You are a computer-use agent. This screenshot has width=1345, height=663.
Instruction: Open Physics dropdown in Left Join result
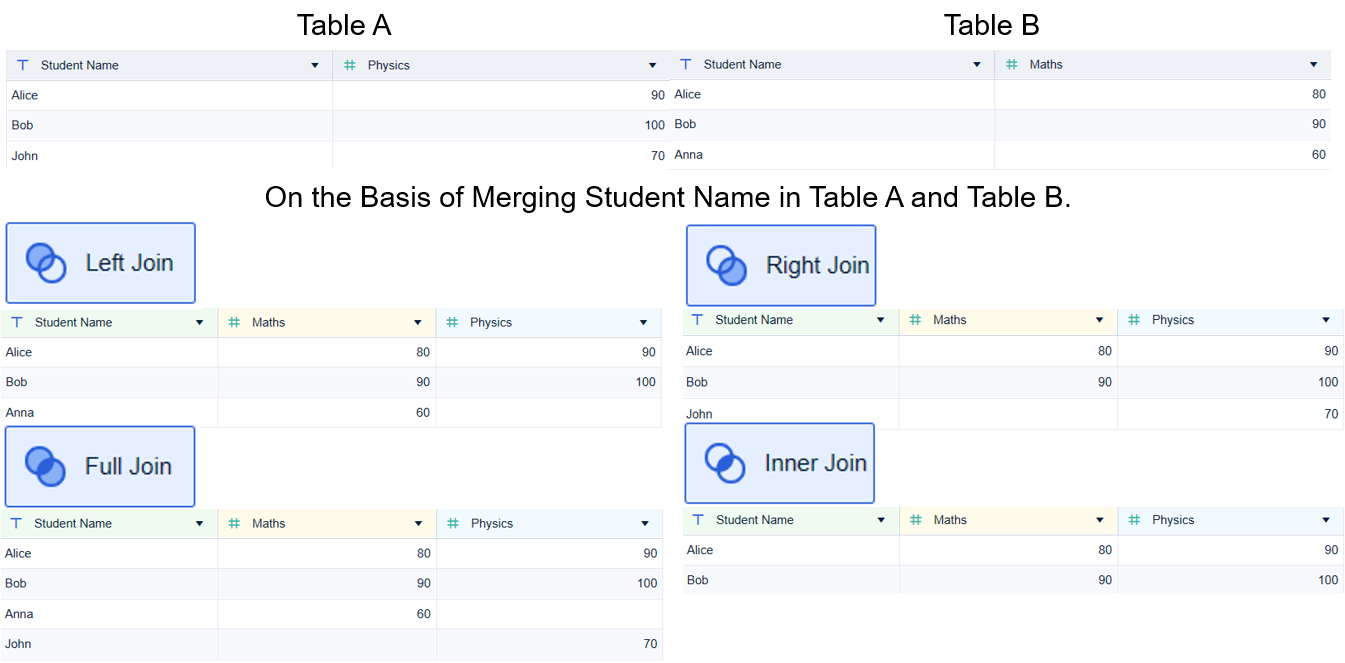(x=644, y=323)
